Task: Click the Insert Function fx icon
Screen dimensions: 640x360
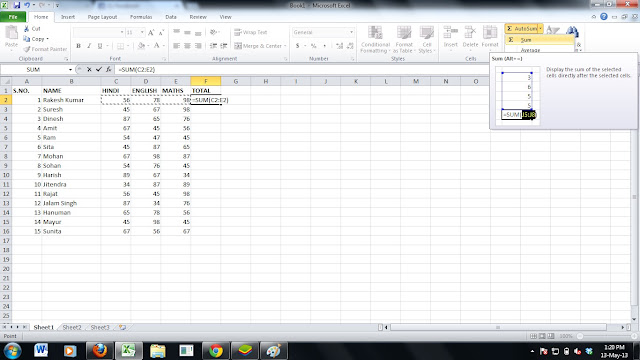Action: (109, 69)
